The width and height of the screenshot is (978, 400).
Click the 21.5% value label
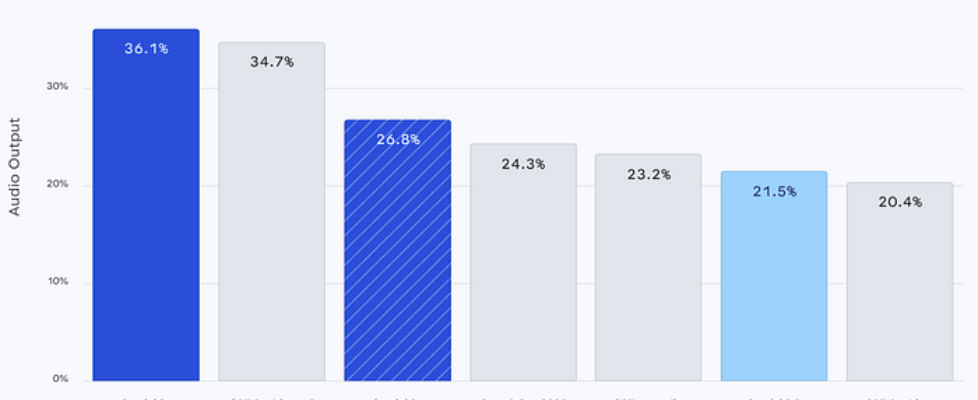point(774,190)
